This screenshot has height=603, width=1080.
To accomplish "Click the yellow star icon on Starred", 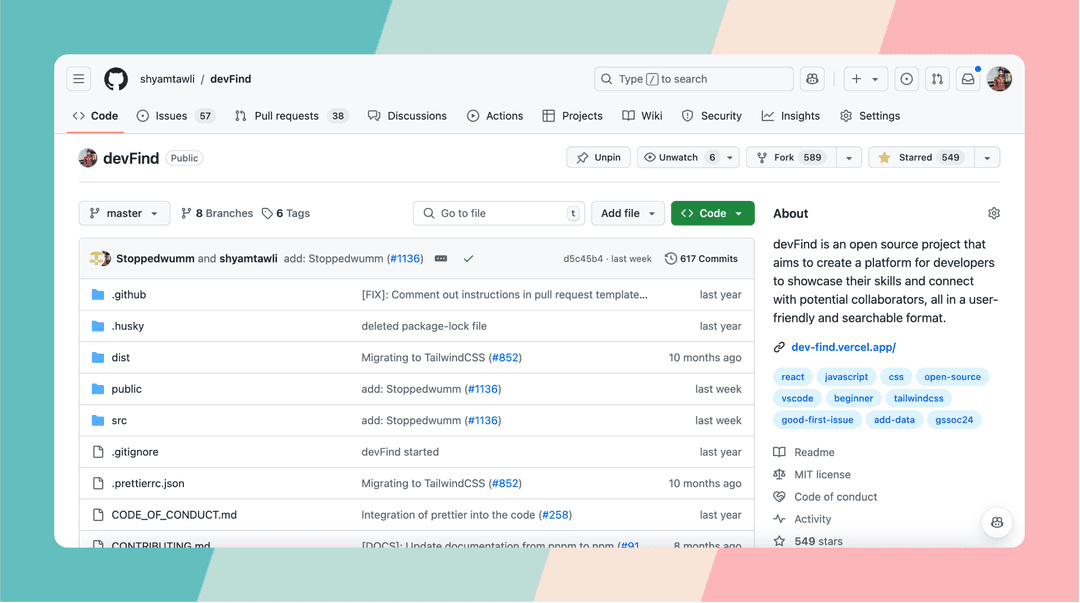I will click(x=884, y=158).
